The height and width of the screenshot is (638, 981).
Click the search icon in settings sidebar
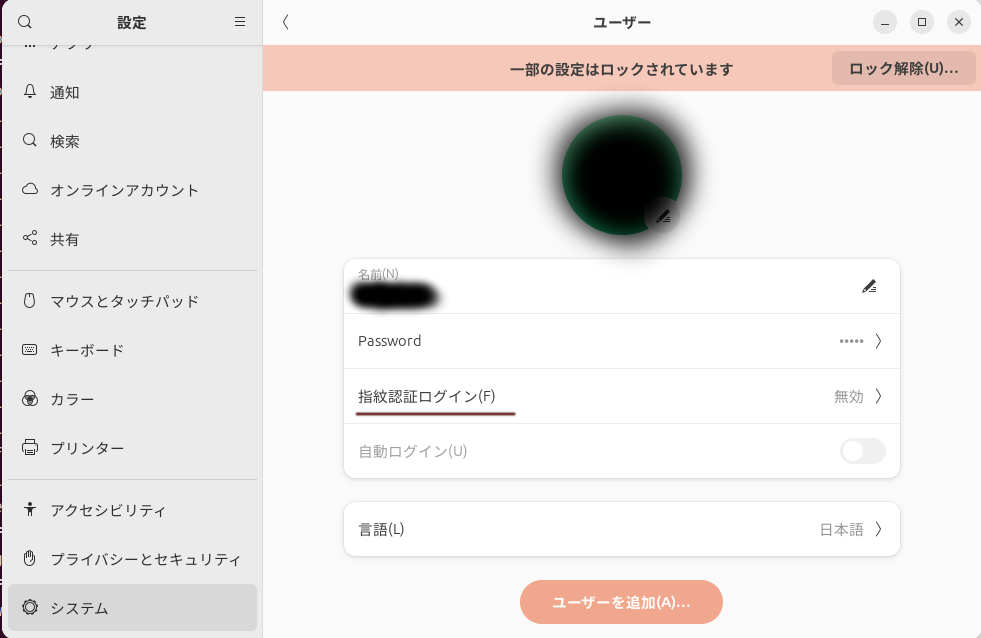[25, 22]
